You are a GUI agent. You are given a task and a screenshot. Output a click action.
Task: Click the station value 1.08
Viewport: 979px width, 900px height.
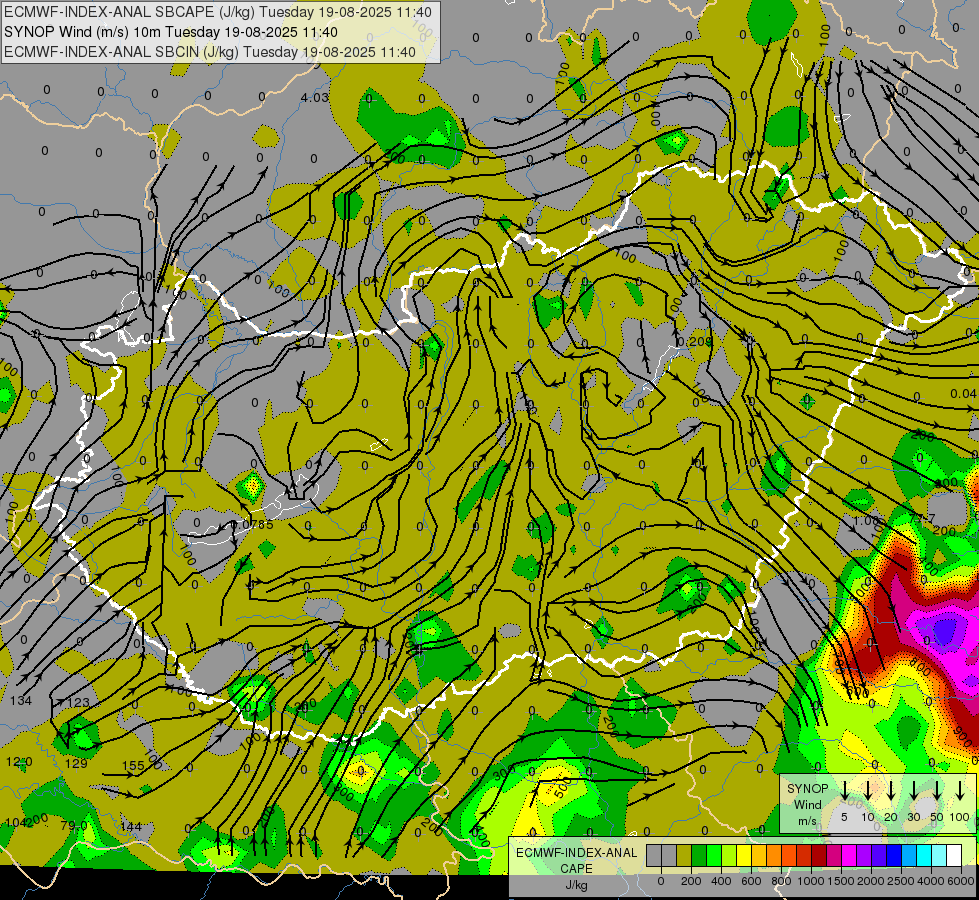pyautogui.click(x=866, y=520)
